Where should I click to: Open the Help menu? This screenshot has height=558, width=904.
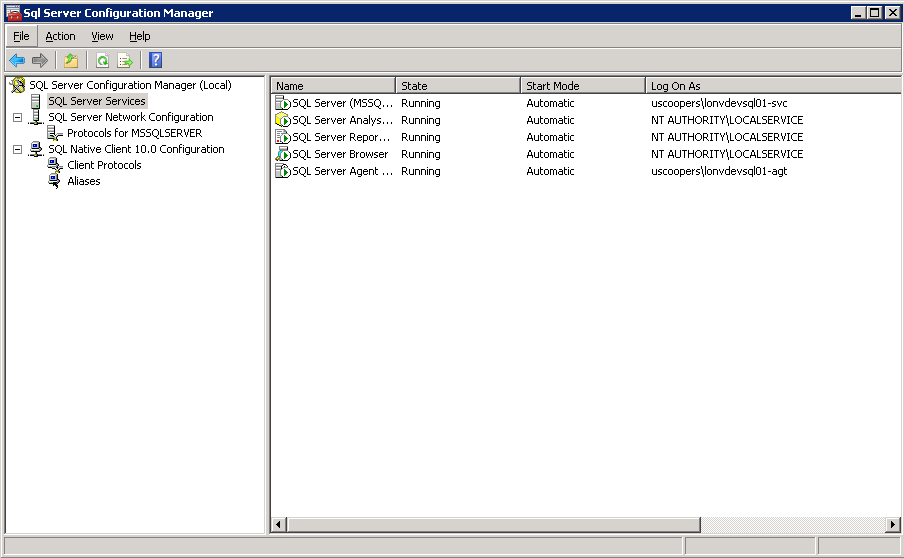(140, 36)
